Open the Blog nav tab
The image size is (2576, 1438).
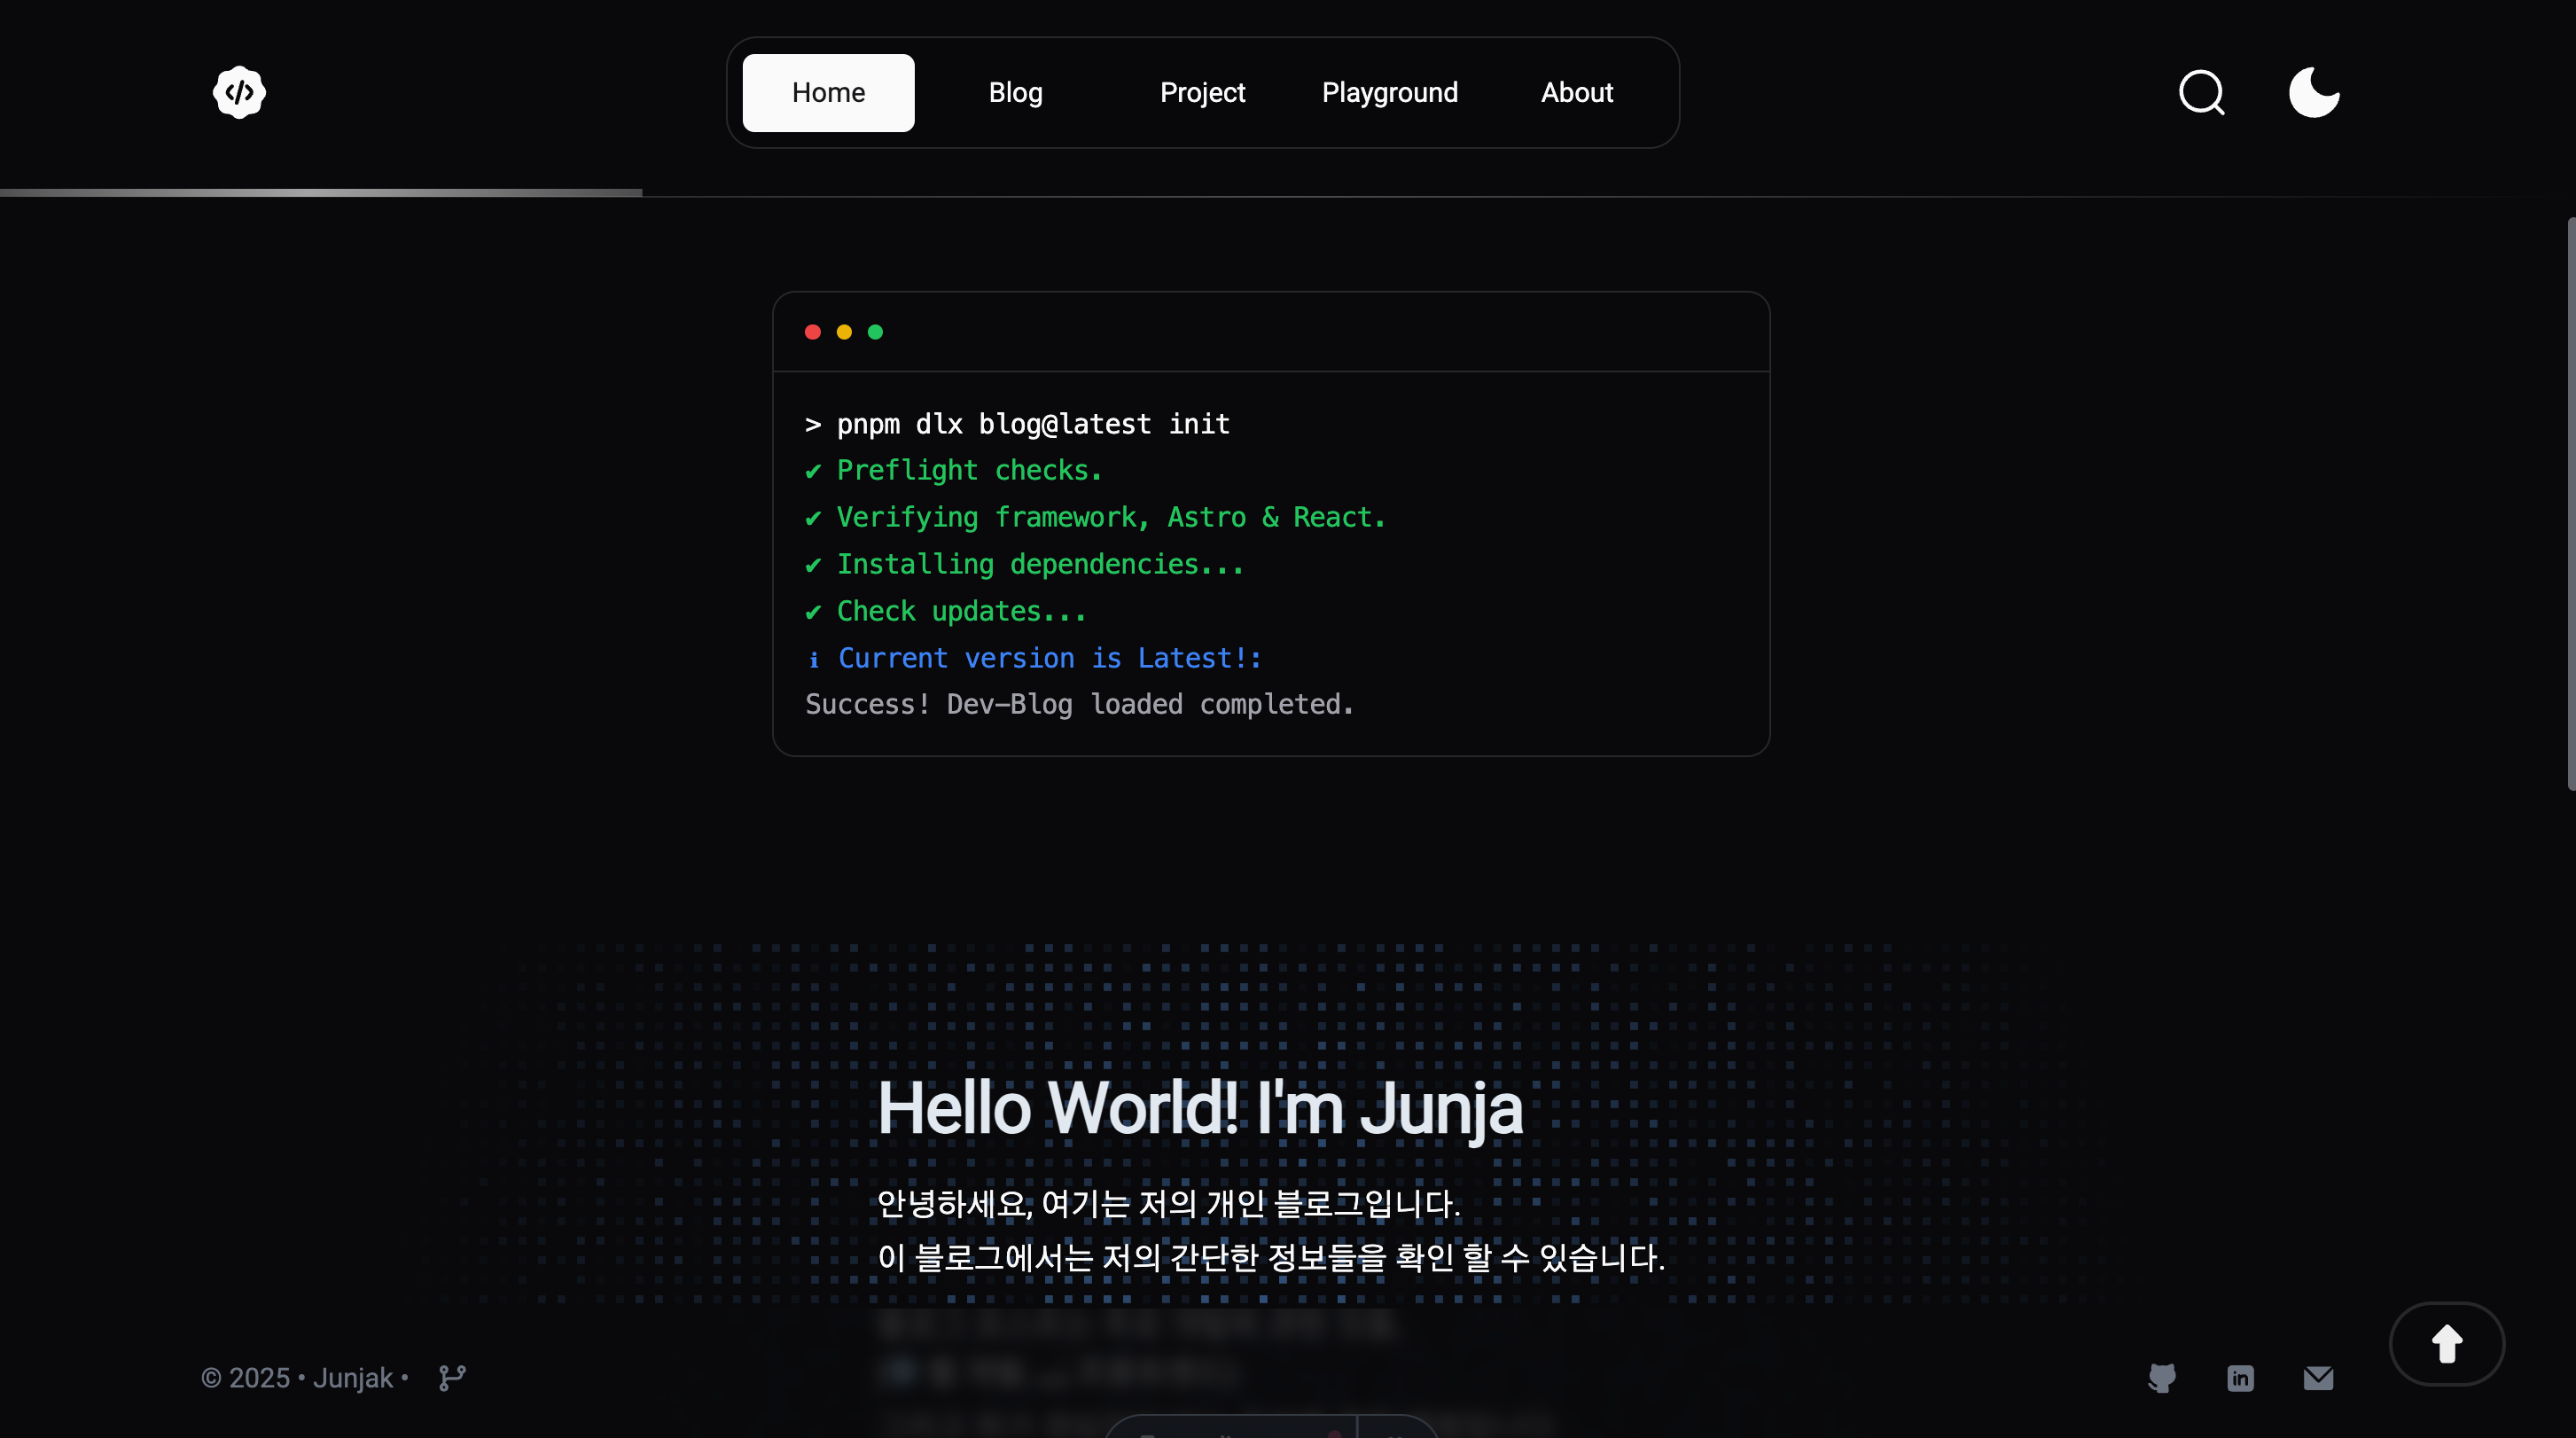coord(1015,92)
